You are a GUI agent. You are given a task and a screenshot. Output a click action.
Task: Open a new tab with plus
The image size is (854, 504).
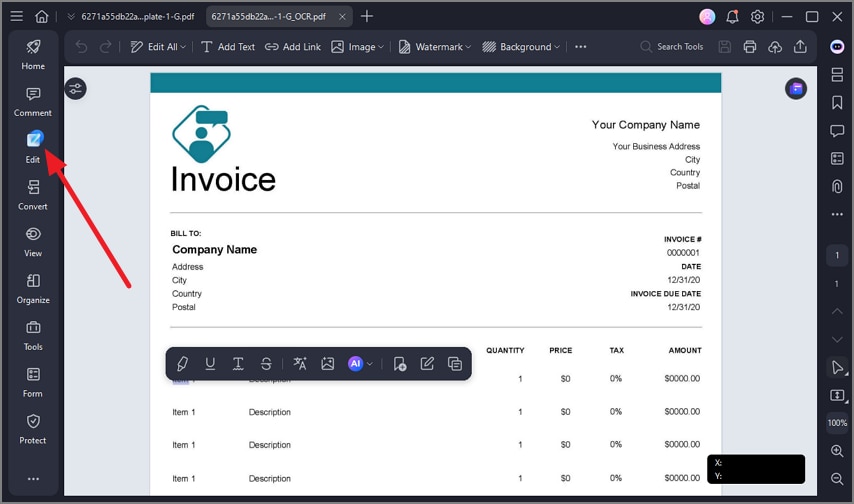[367, 16]
